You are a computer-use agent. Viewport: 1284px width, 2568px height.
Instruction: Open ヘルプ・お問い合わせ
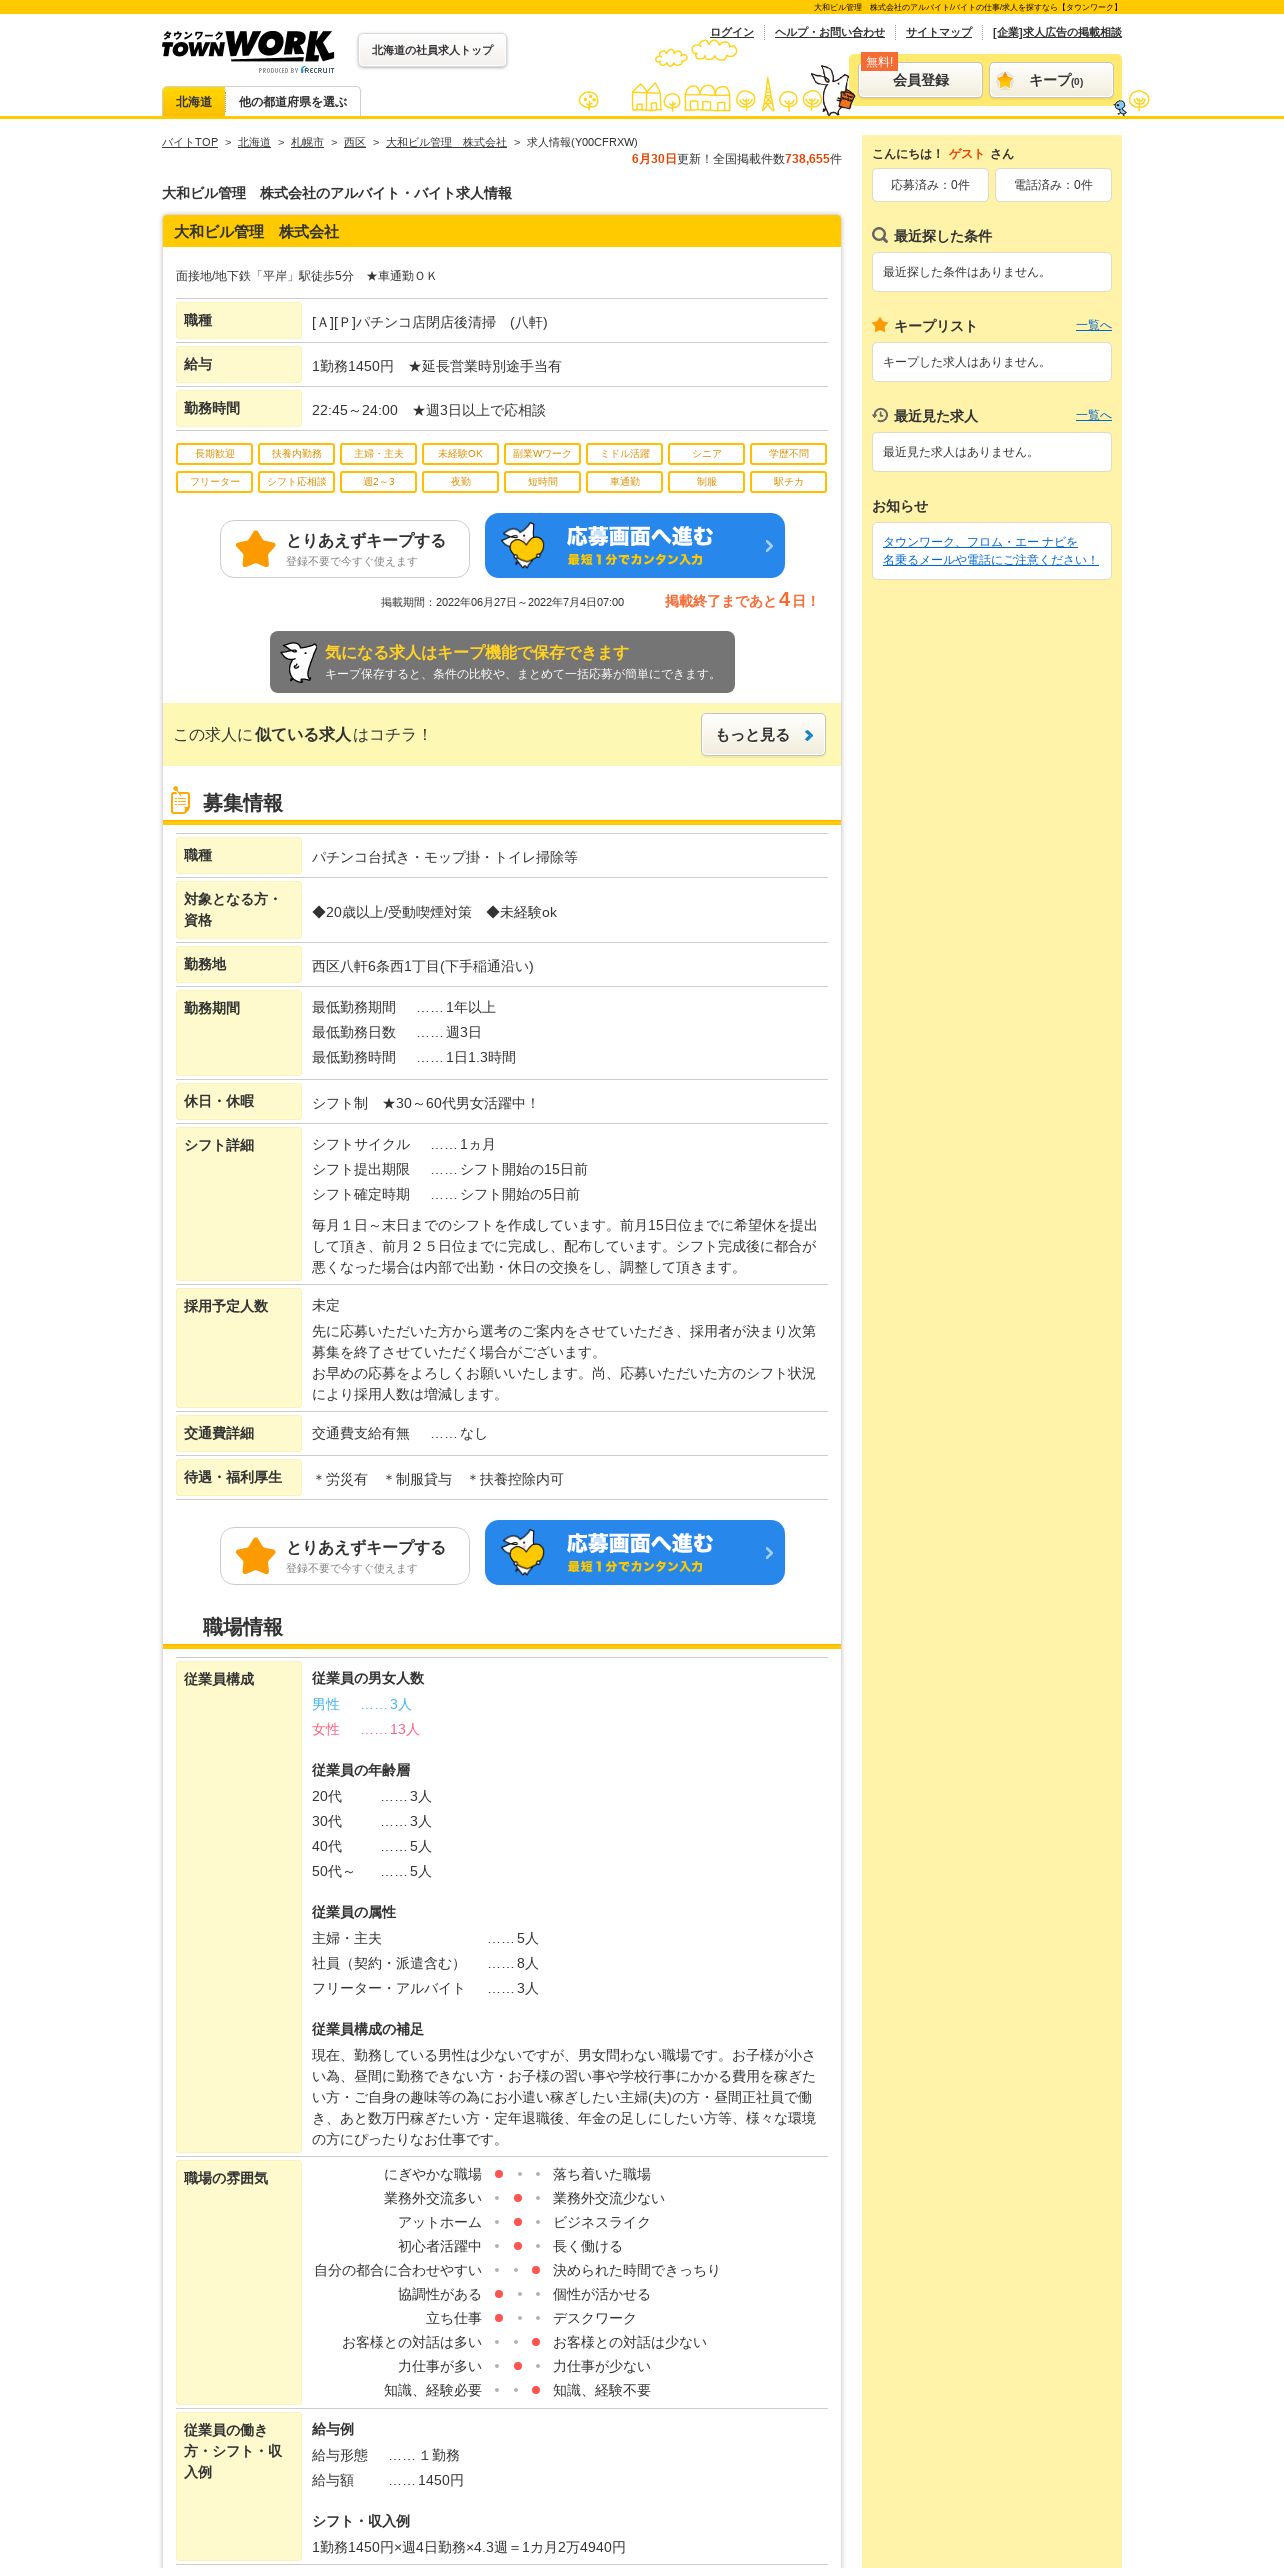[x=830, y=32]
